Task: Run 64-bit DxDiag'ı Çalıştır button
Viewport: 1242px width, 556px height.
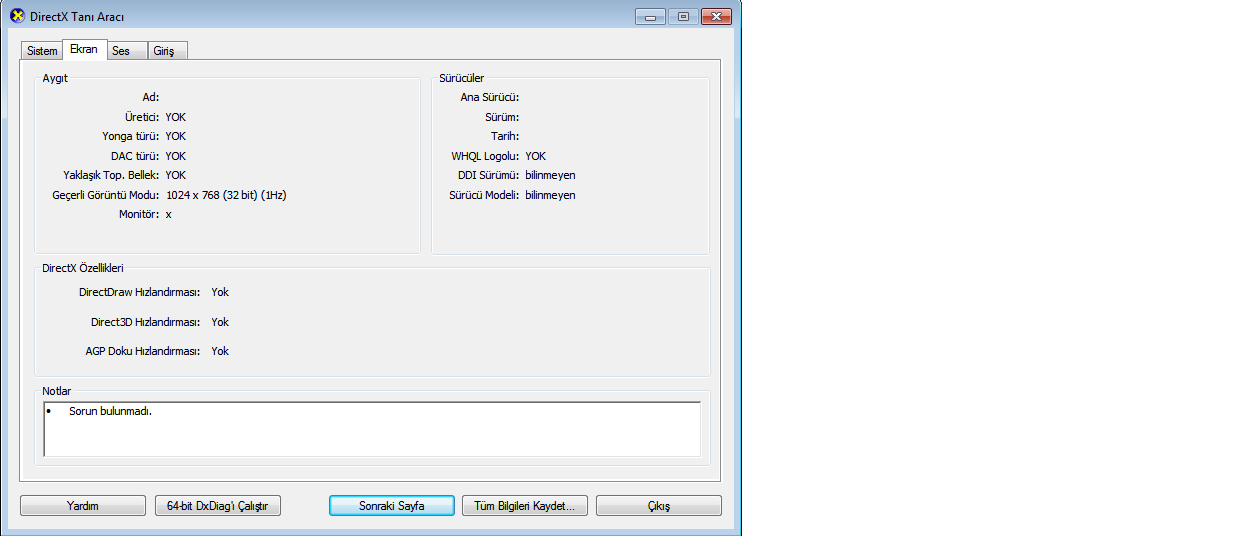Action: [x=218, y=506]
